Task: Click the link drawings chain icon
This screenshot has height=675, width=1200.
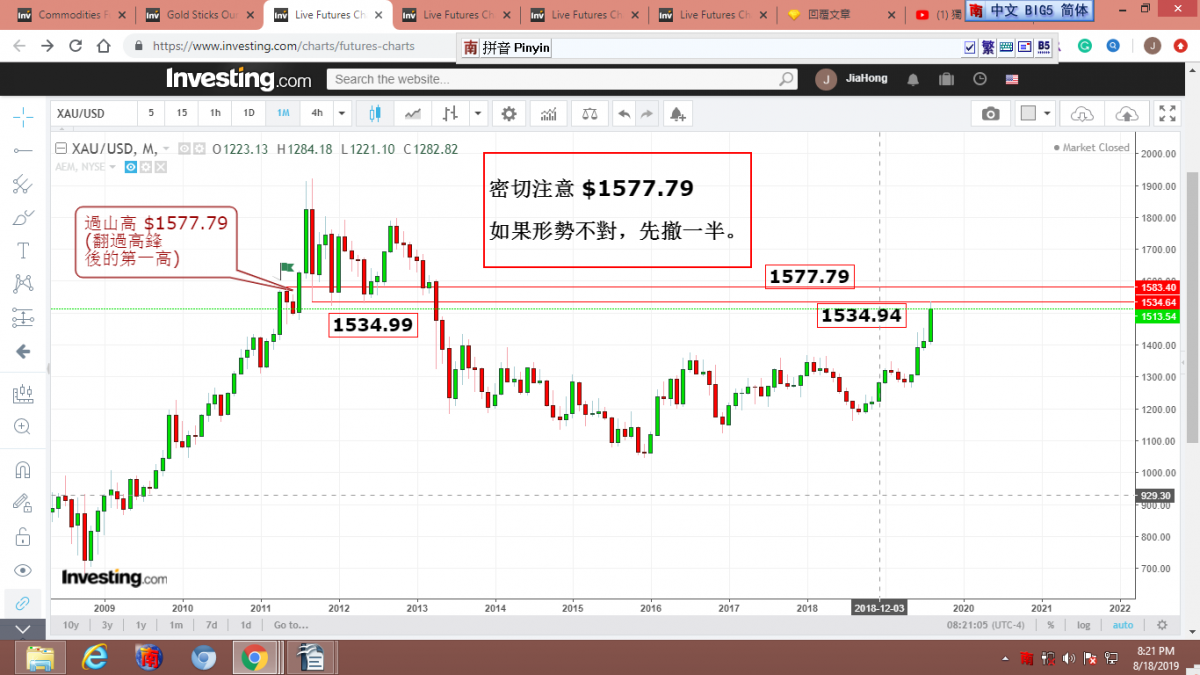Action: [x=22, y=603]
